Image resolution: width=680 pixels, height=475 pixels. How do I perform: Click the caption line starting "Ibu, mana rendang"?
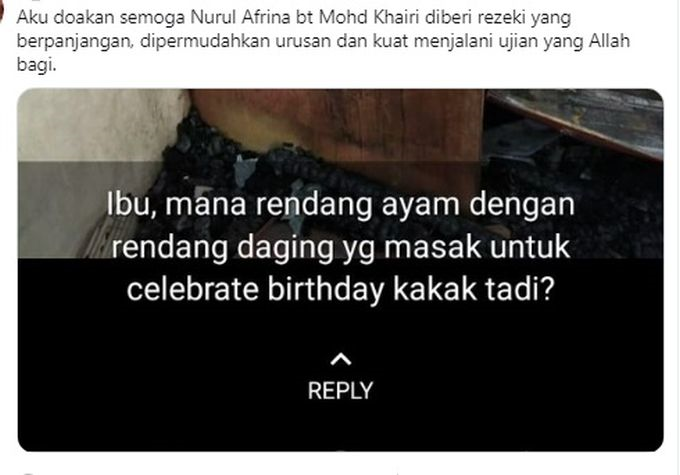[340, 204]
